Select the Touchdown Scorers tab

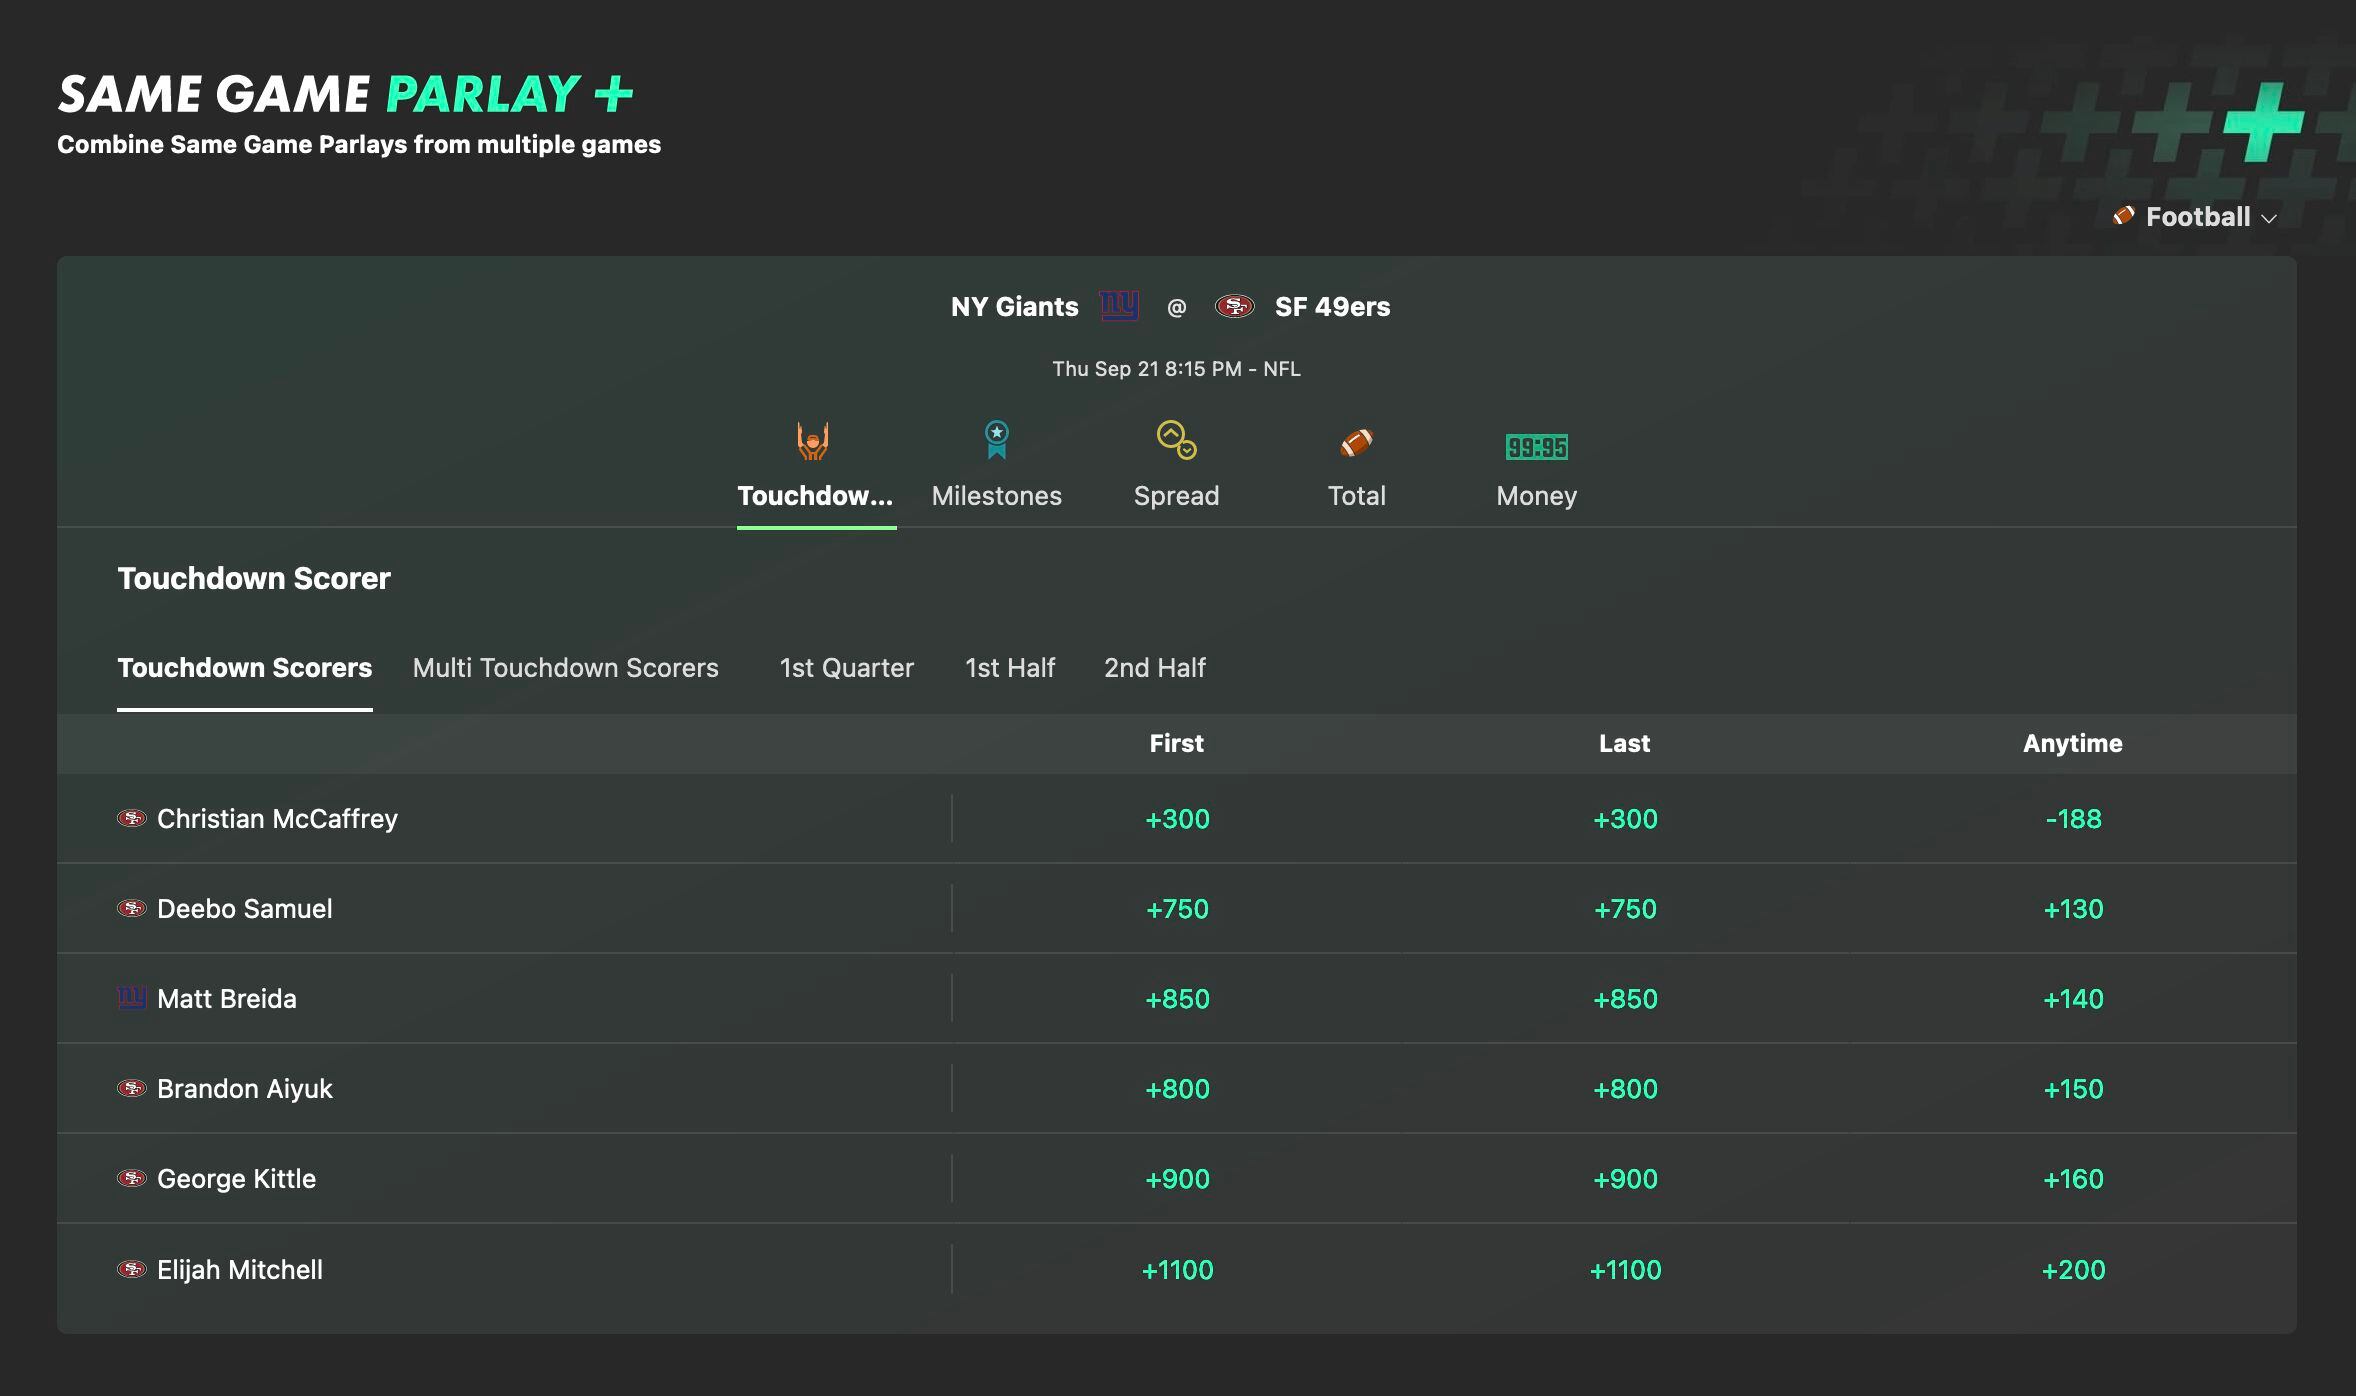point(244,665)
